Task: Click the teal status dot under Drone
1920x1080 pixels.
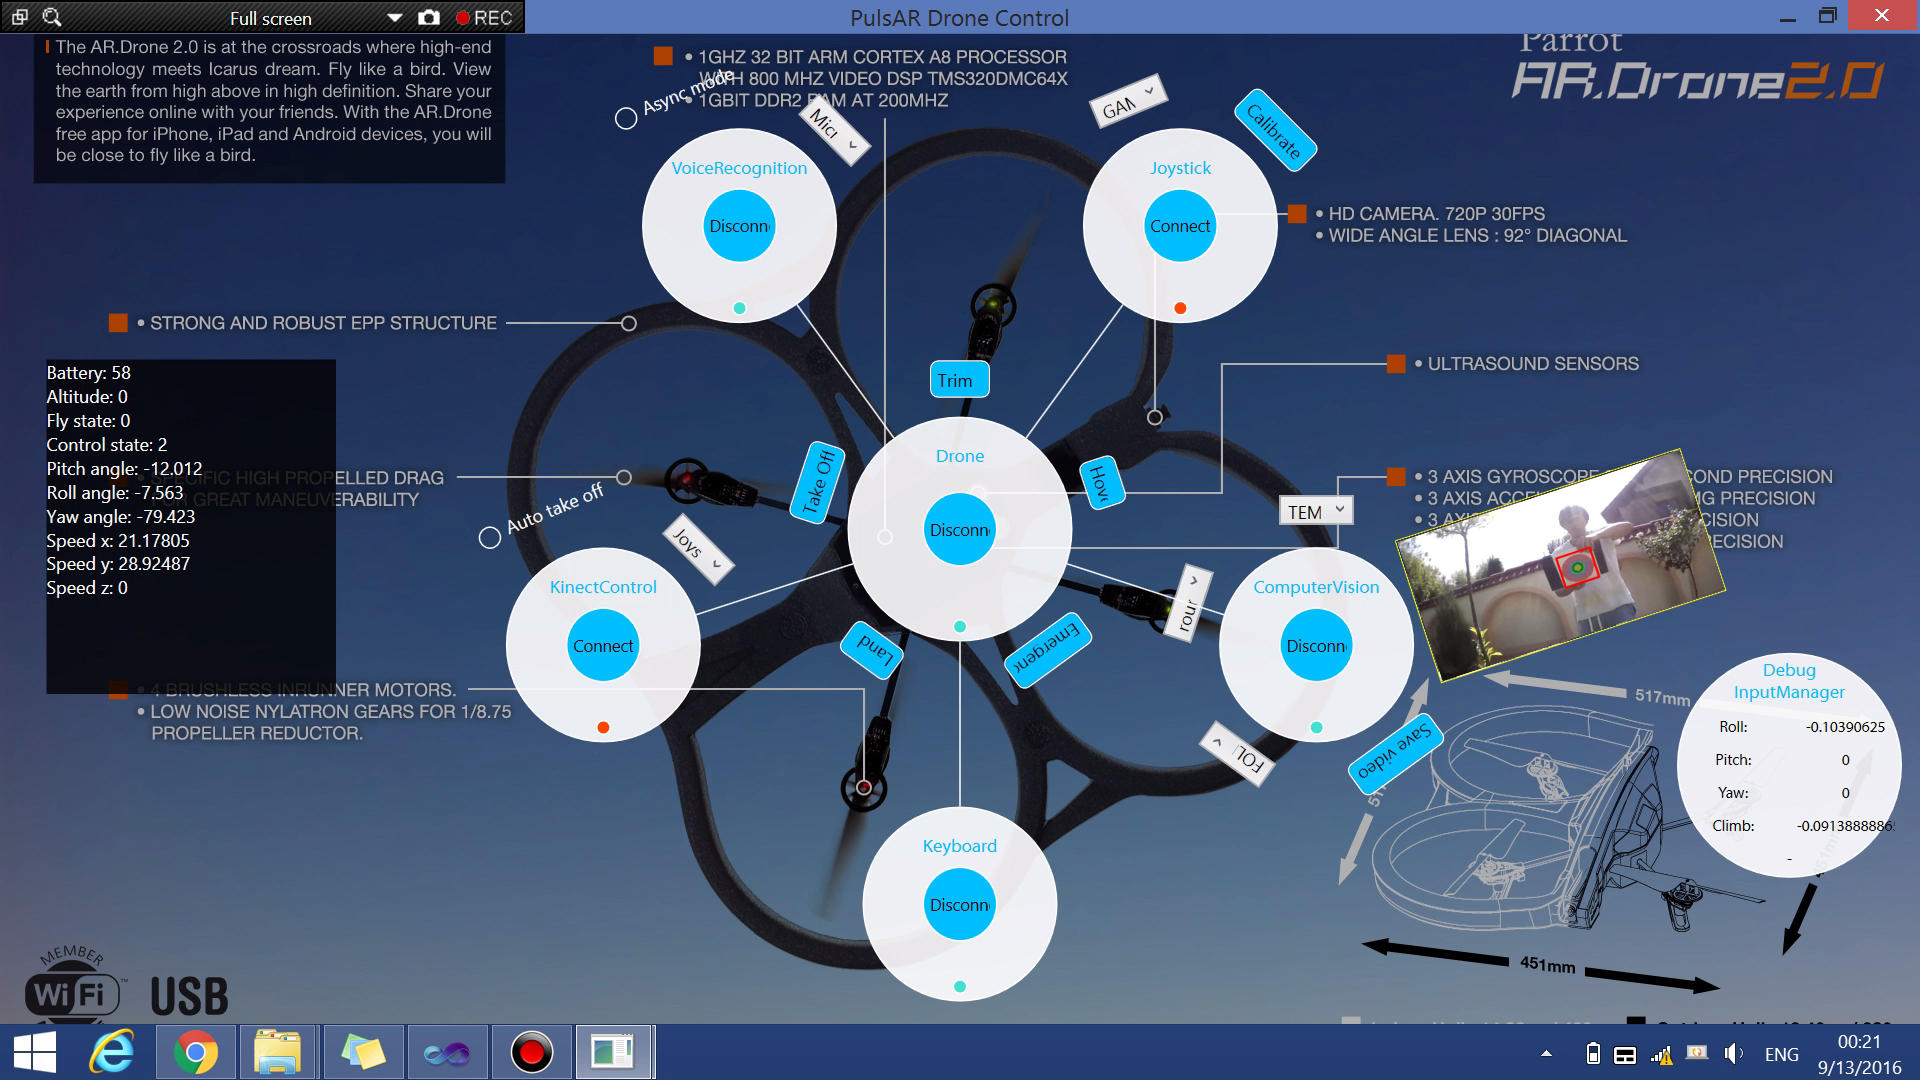Action: coord(960,627)
